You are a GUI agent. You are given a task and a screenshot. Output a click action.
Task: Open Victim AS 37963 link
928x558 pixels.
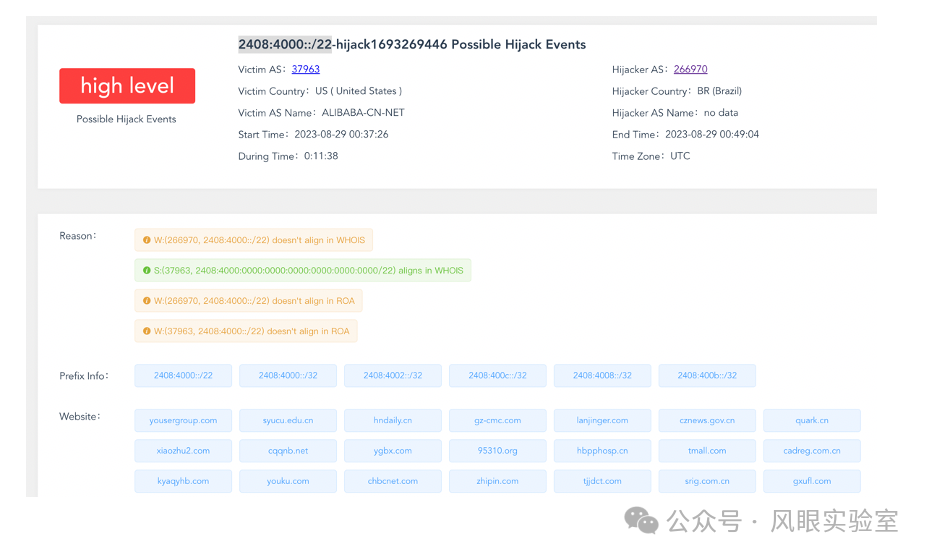pyautogui.click(x=305, y=69)
